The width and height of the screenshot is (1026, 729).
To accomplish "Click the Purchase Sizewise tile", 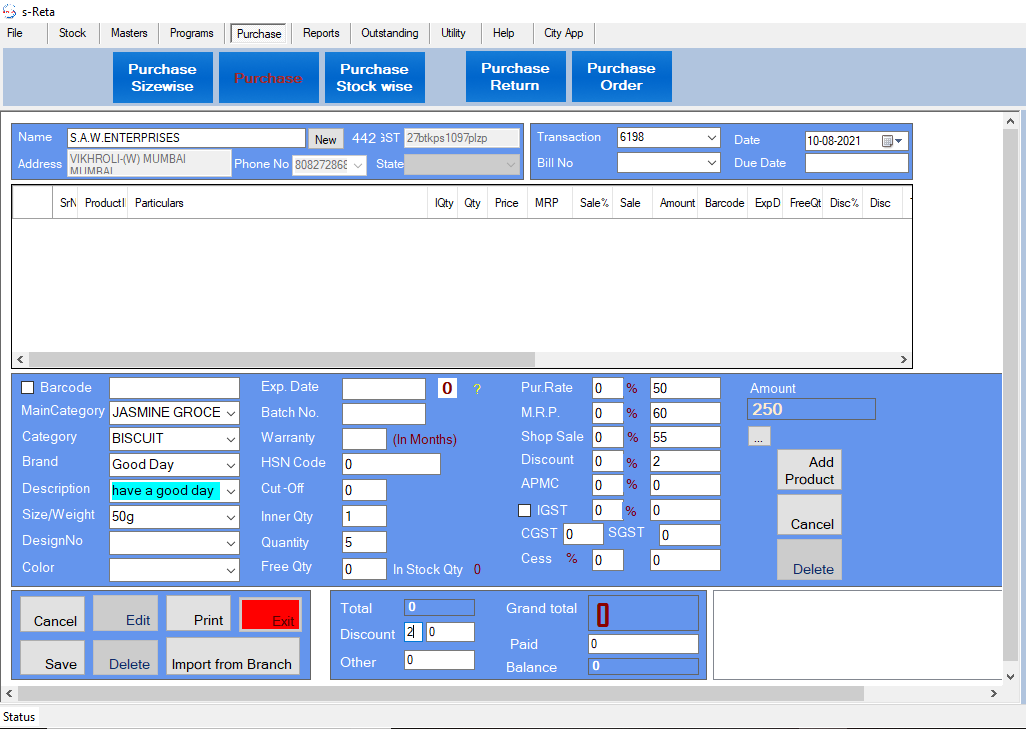I will pyautogui.click(x=162, y=77).
